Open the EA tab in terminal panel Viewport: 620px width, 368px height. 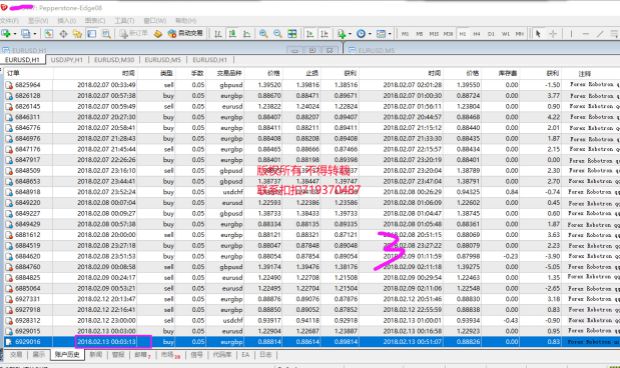coord(245,355)
